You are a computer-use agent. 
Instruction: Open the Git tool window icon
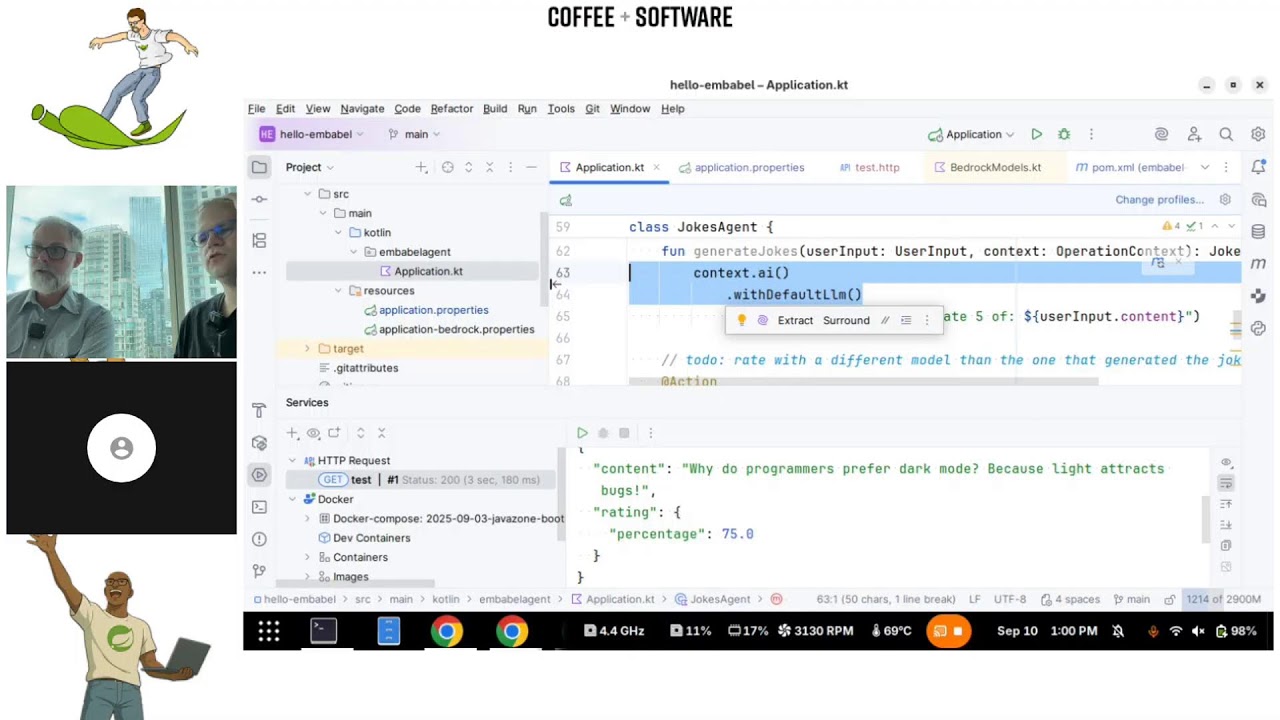coord(259,571)
